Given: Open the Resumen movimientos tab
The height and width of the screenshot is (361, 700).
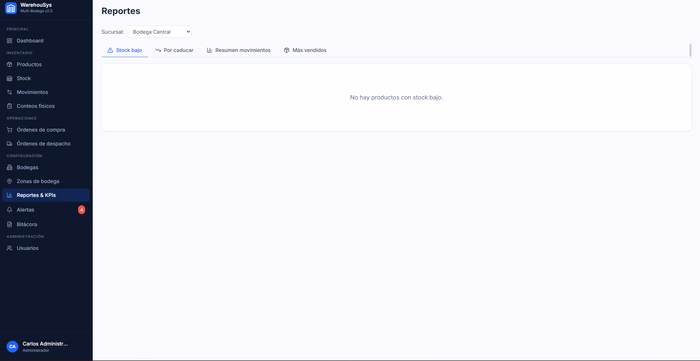Looking at the screenshot, I should click(238, 50).
